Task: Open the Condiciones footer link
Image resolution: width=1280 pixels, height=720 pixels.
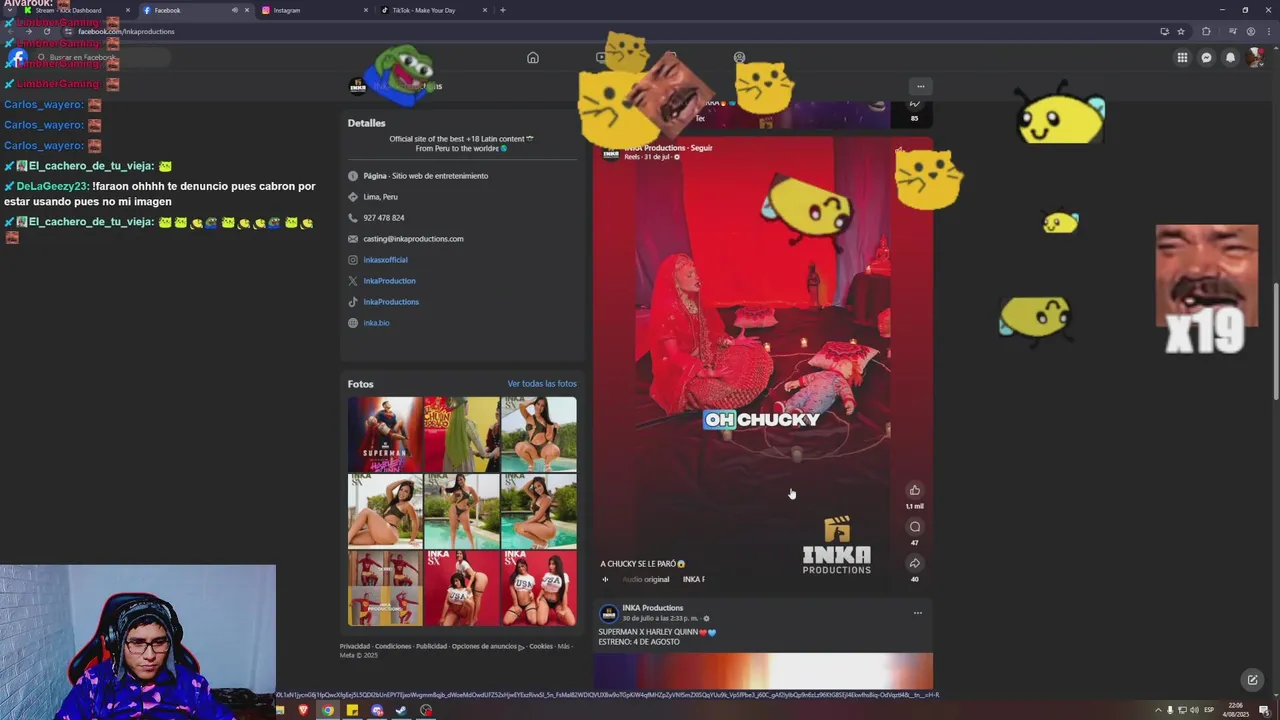Action: click(393, 646)
